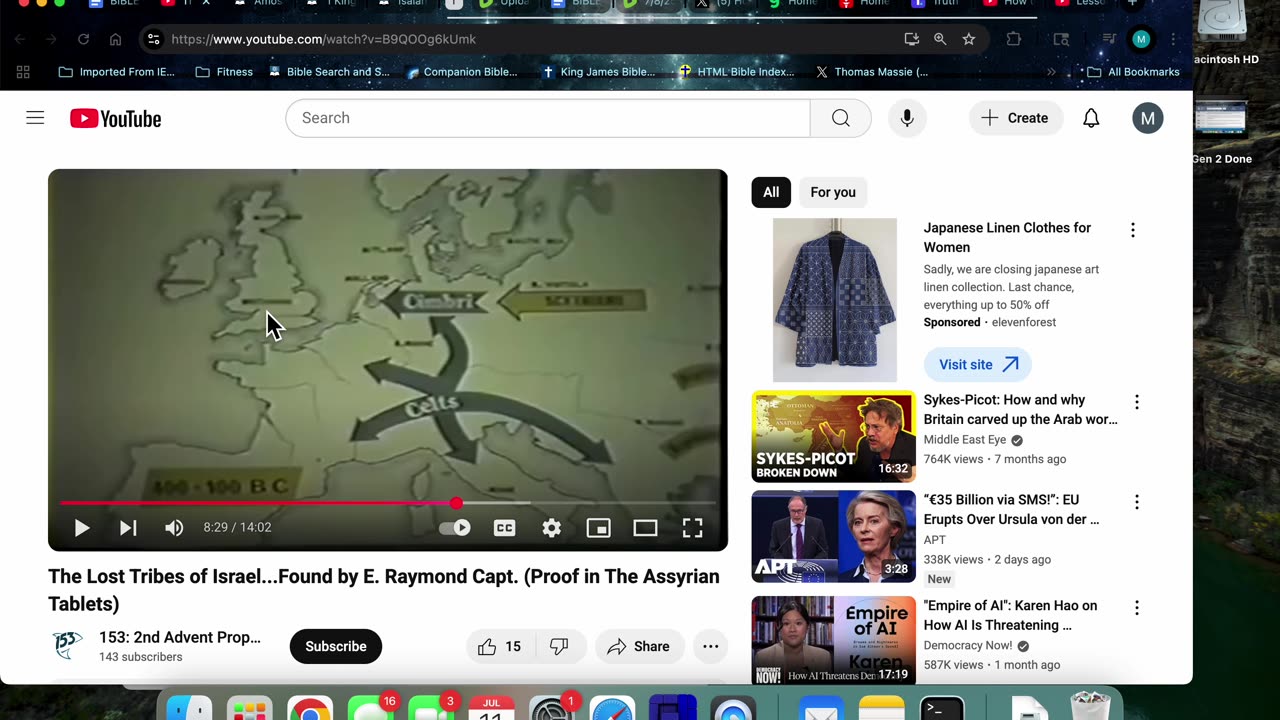Skip to the next video

128,528
